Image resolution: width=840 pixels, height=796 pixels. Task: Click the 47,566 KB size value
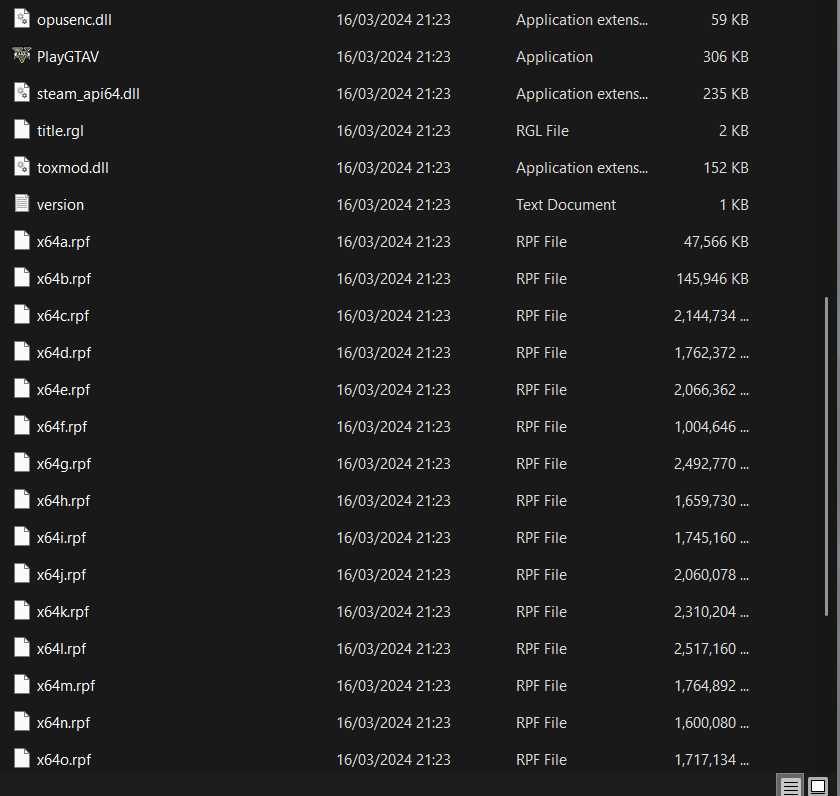point(716,242)
